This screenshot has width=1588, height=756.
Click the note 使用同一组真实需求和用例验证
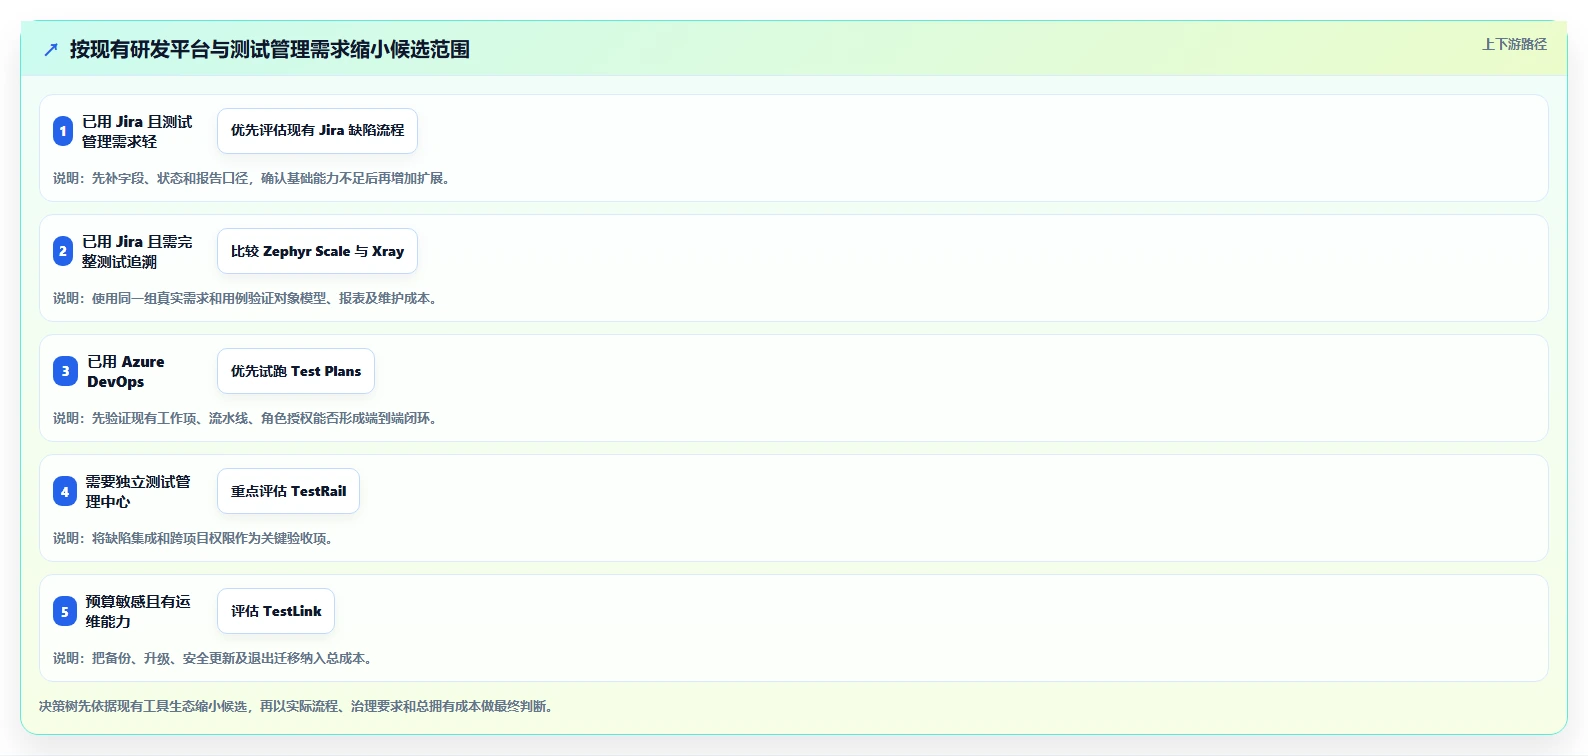246,298
